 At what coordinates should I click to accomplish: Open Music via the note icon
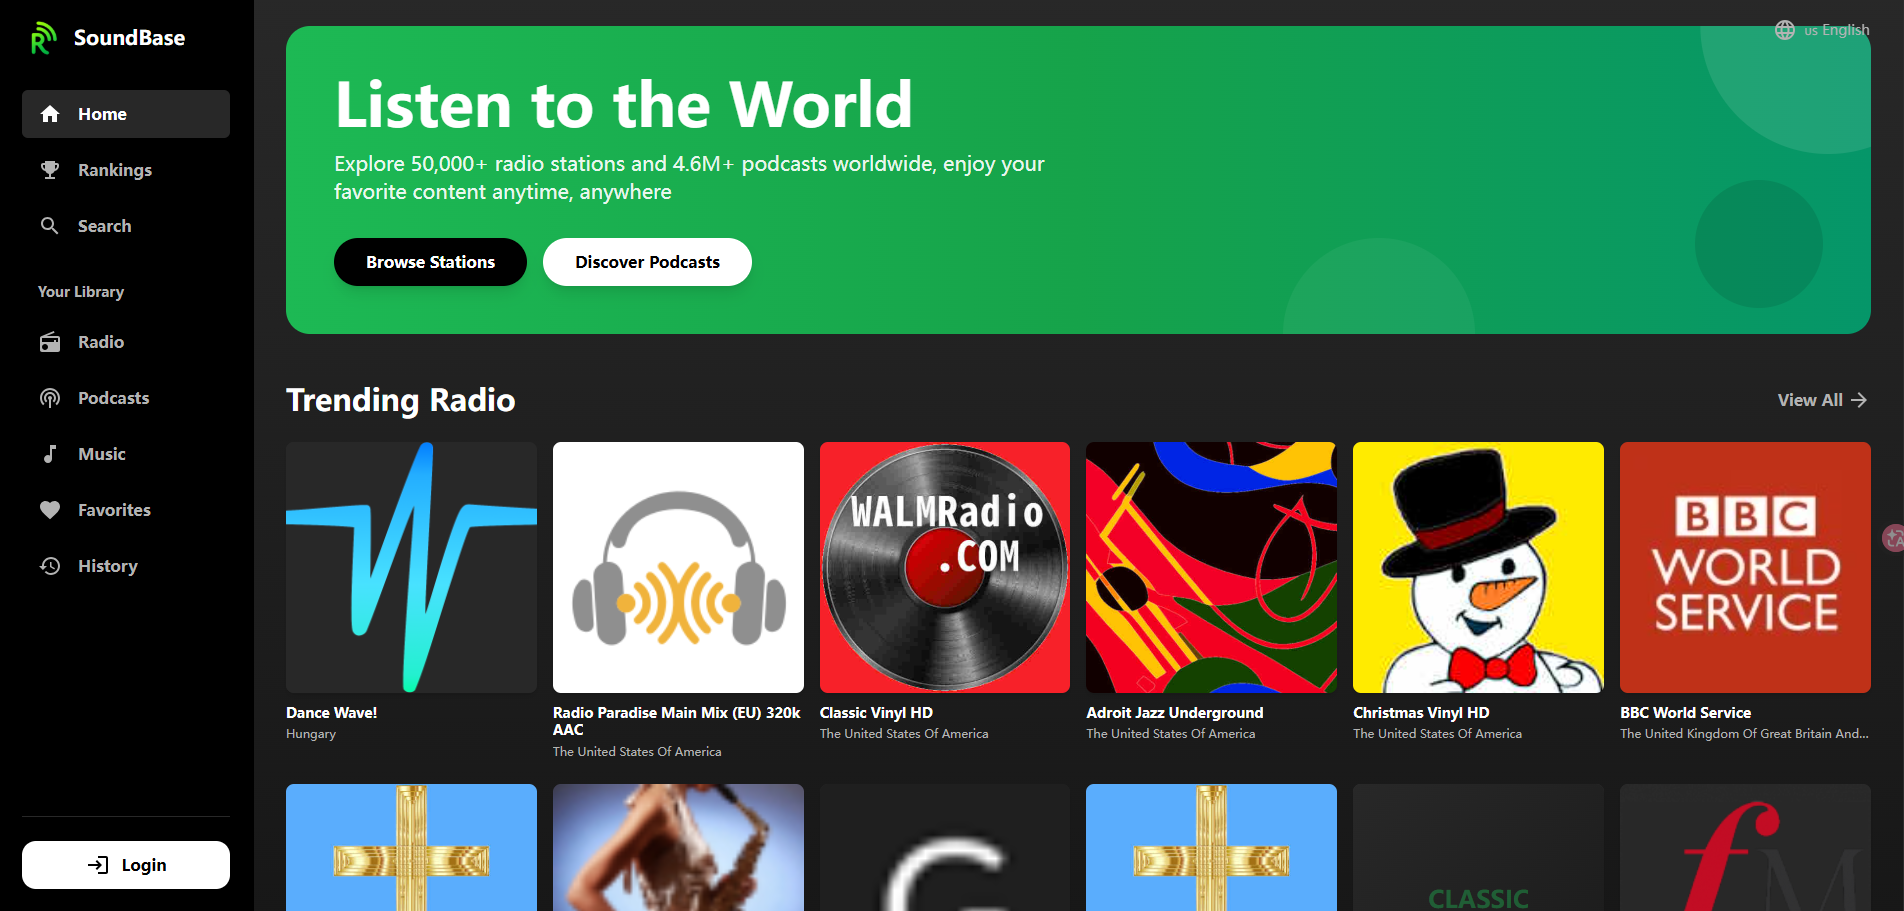tap(49, 453)
